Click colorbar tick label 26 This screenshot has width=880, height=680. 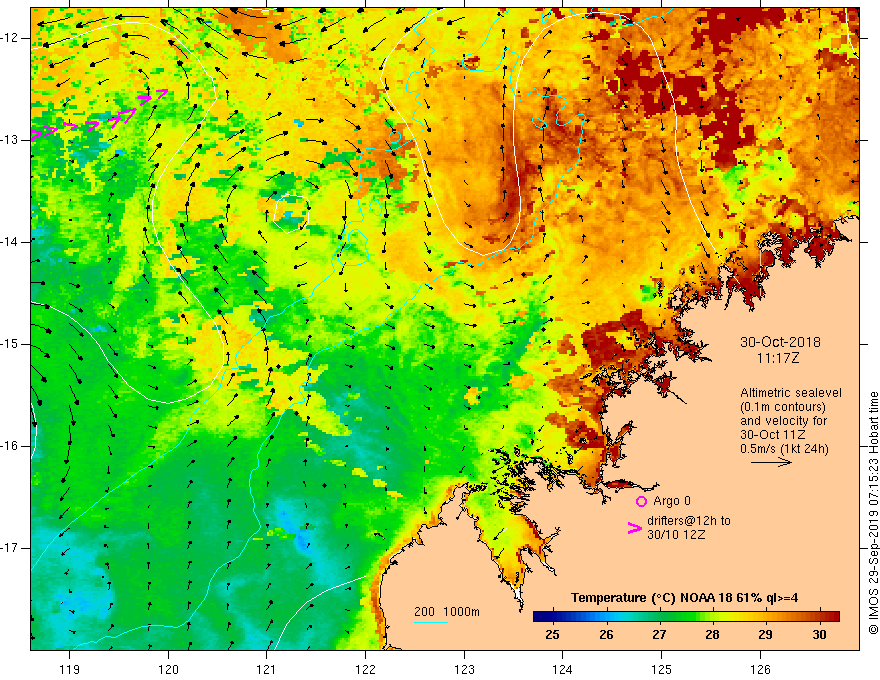[x=606, y=635]
